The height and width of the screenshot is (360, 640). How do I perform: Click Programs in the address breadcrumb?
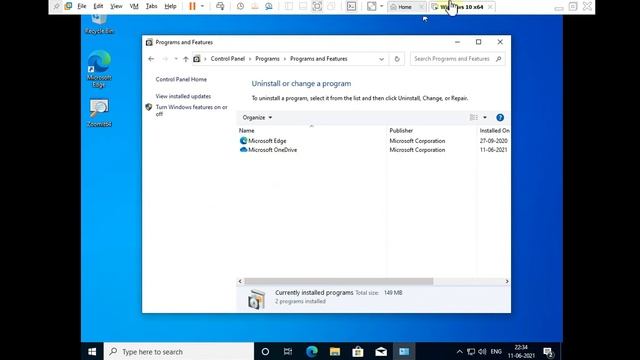click(267, 59)
